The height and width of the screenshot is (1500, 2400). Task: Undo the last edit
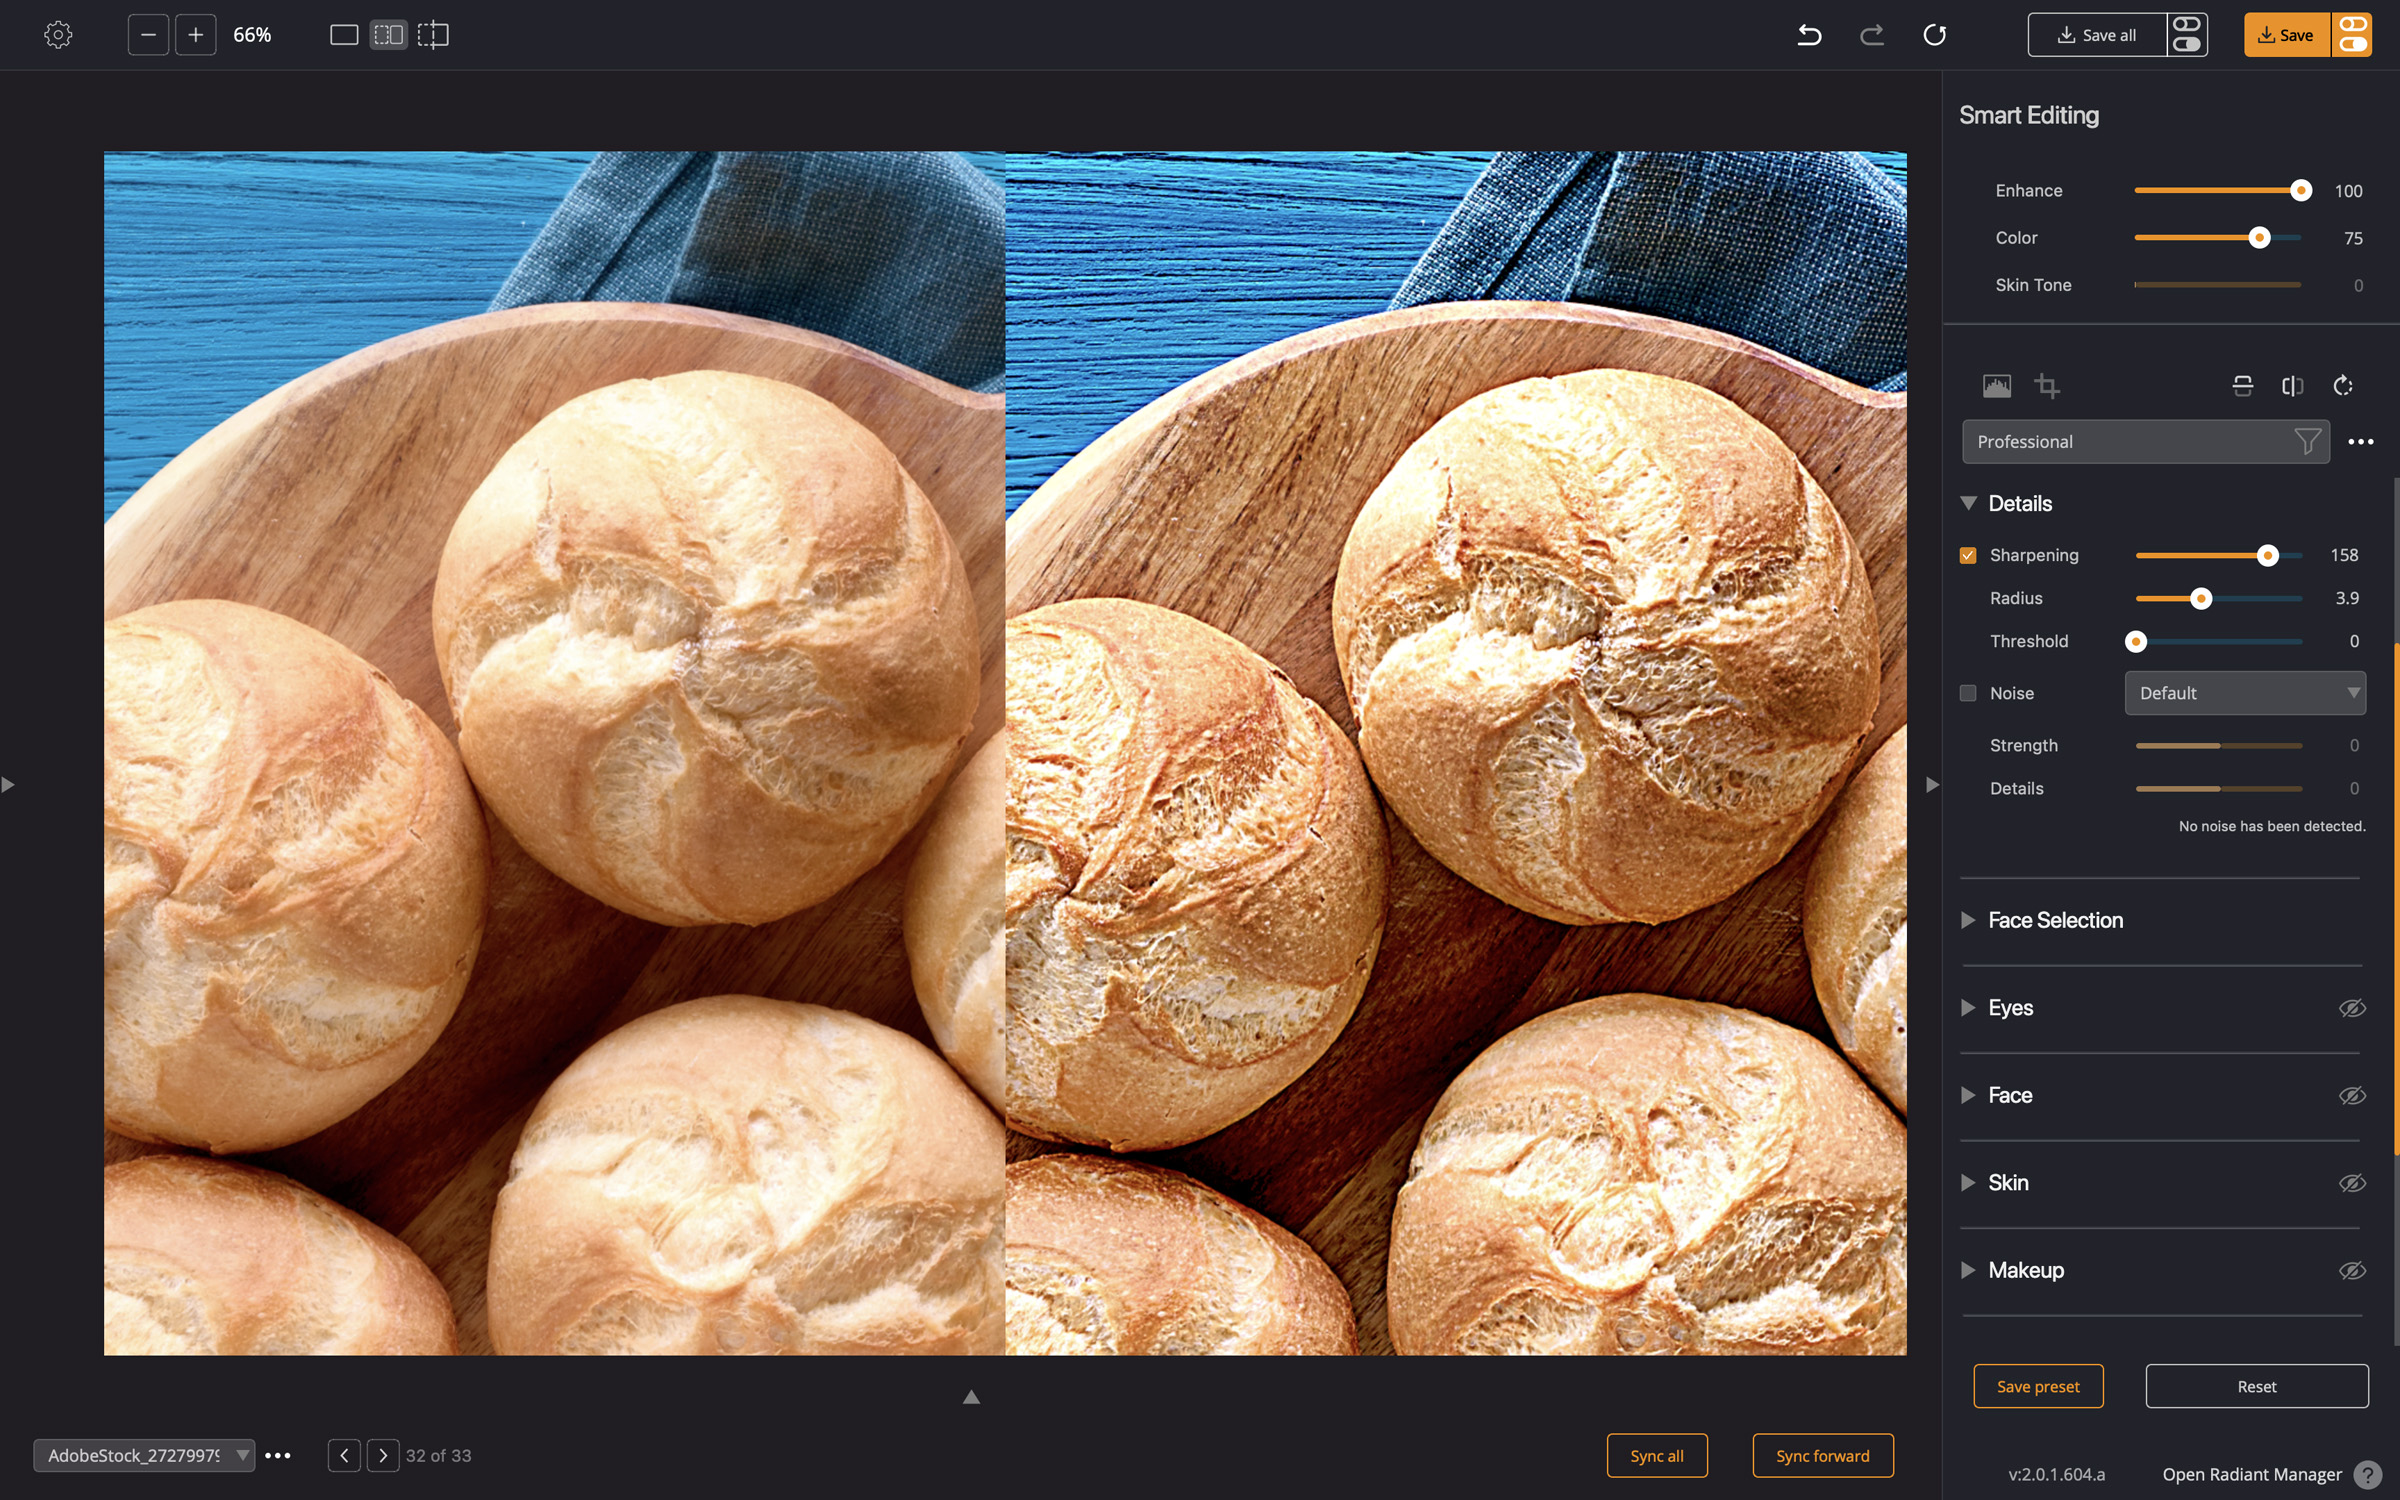pyautogui.click(x=1809, y=35)
